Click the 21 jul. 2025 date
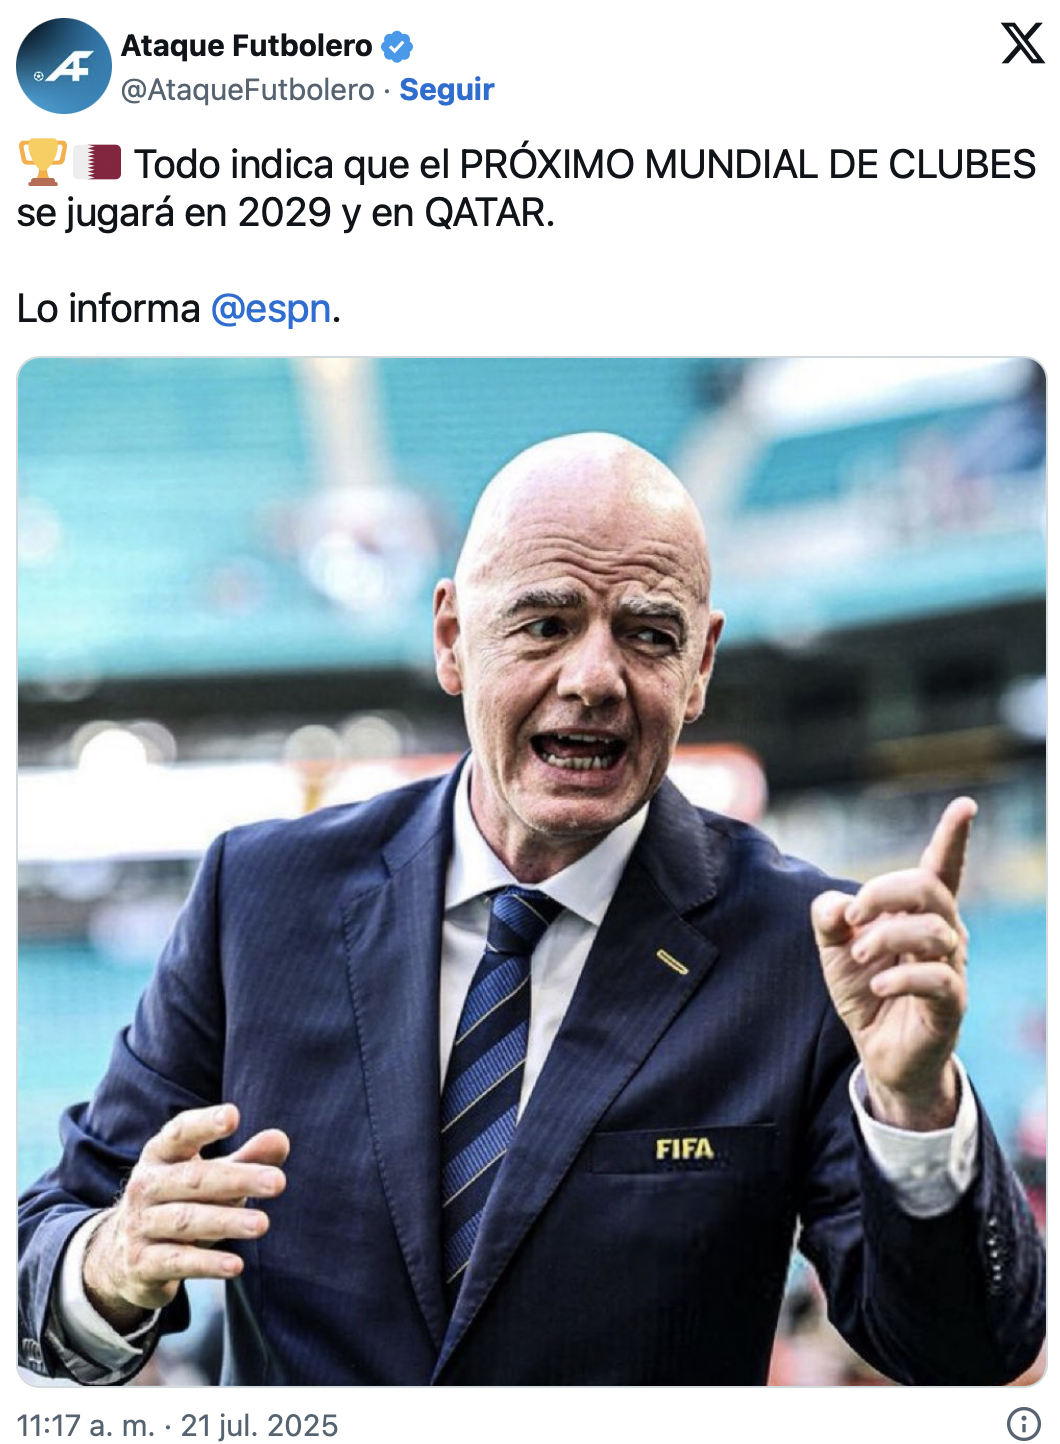1060x1444 pixels. tap(259, 1425)
